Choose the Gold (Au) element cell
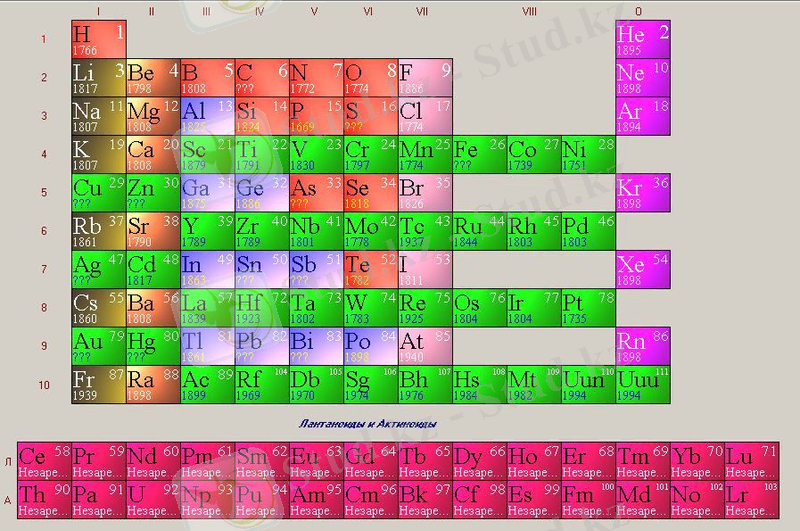Viewport: 800px width, 531px height. click(x=99, y=347)
